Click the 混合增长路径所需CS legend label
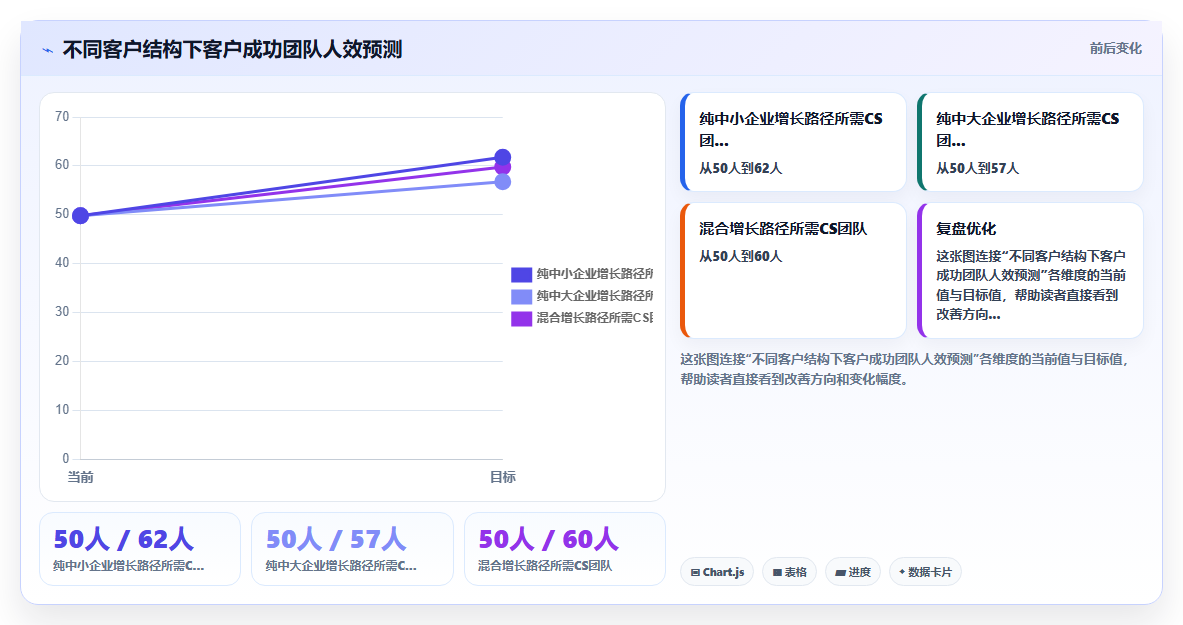The width and height of the screenshot is (1183, 625). click(595, 318)
